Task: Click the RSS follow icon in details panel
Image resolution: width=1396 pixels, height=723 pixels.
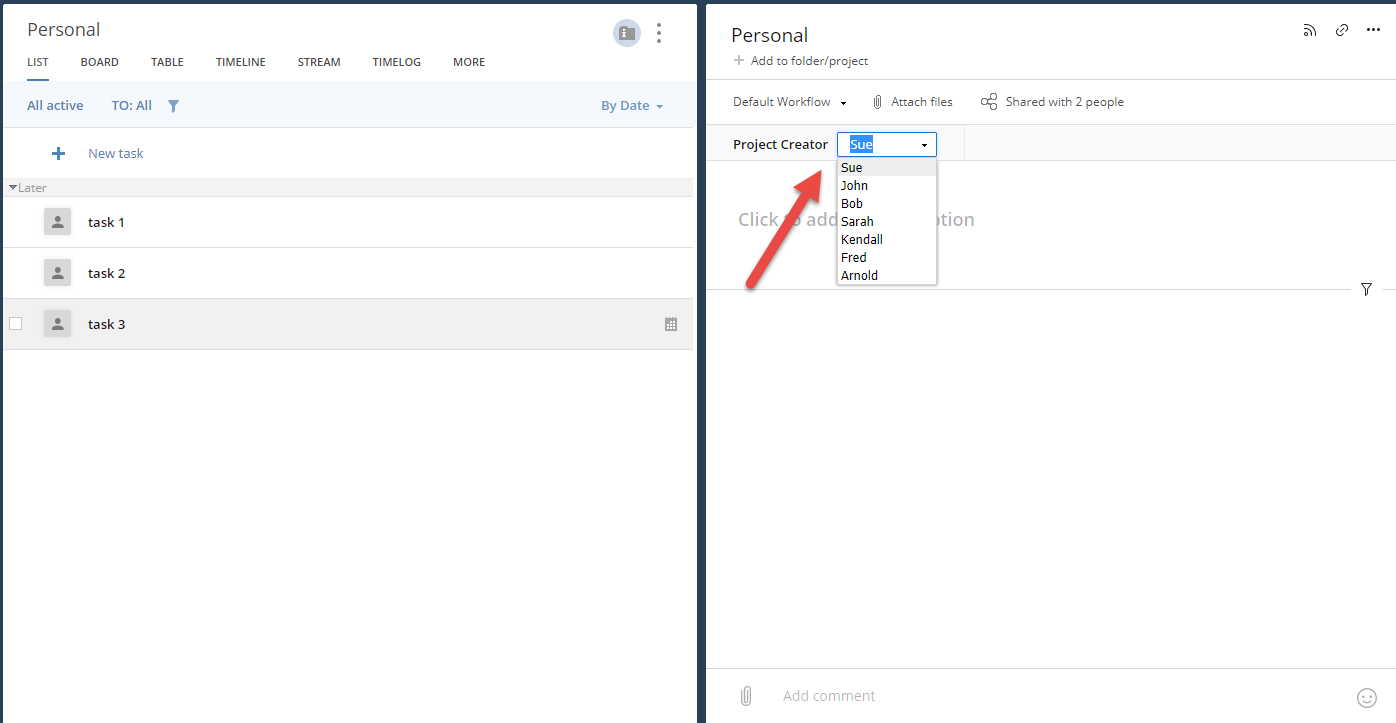Action: 1310,30
